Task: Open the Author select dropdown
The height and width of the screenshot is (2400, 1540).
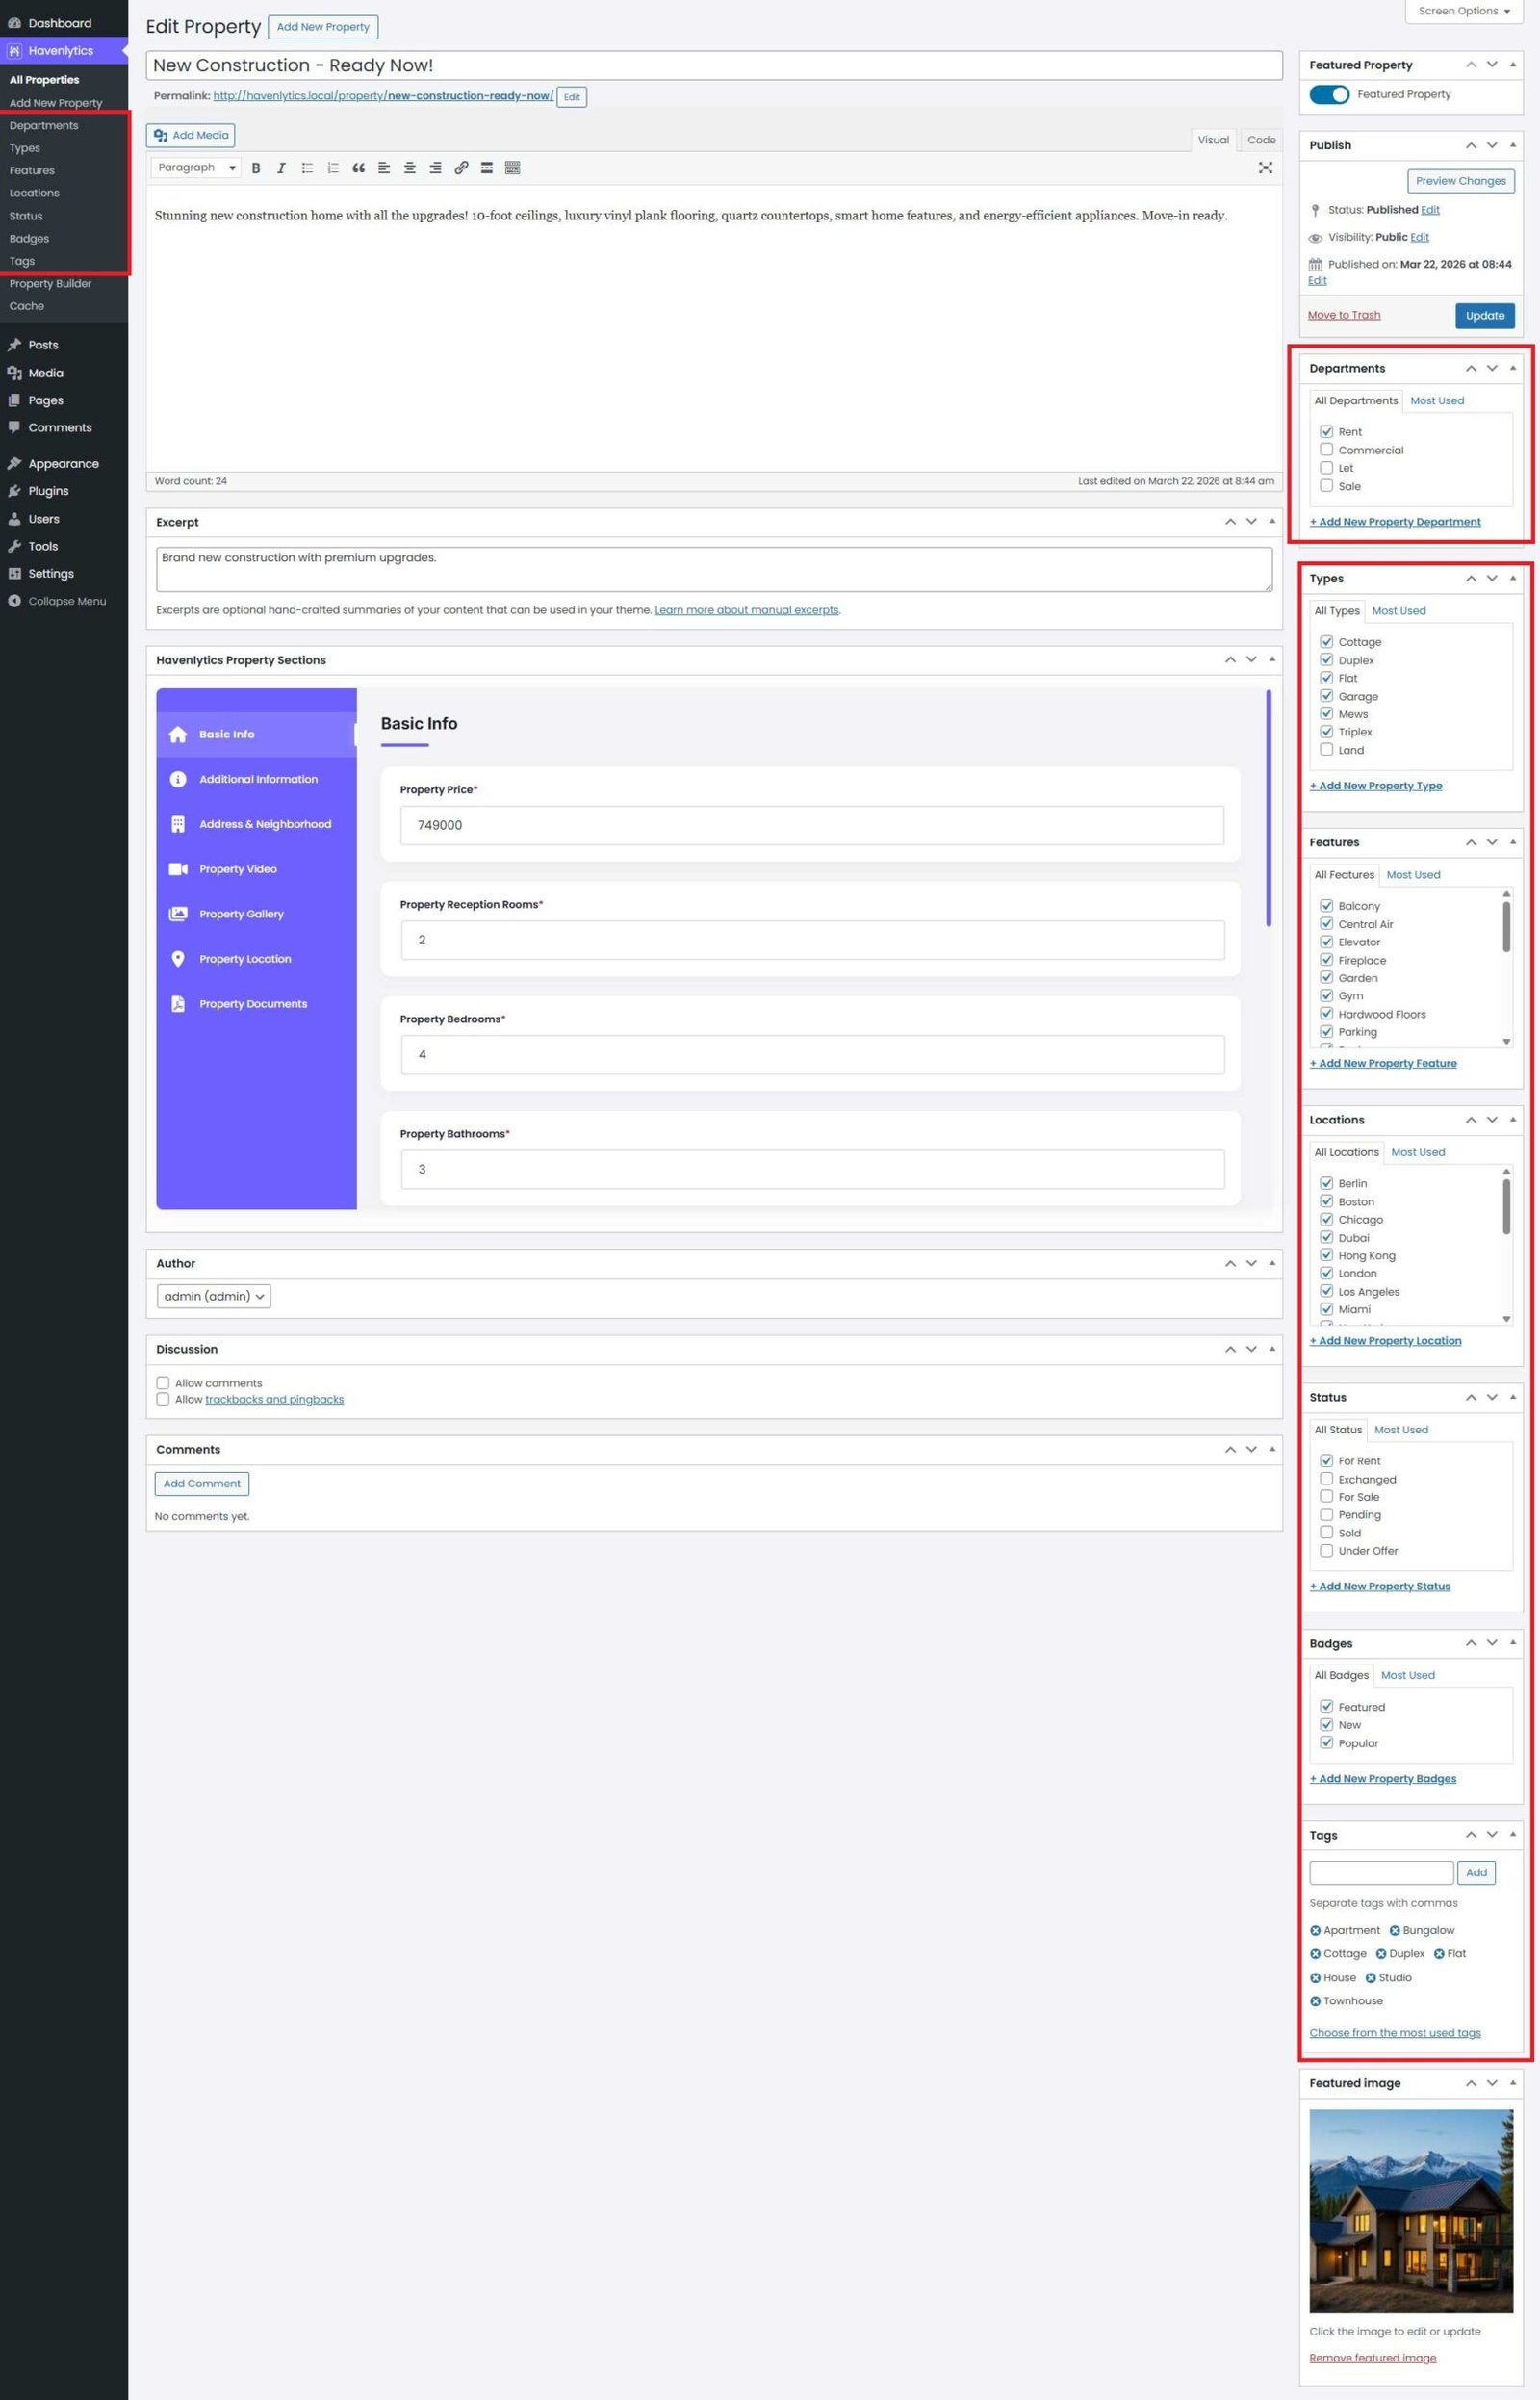Action: pyautogui.click(x=213, y=1296)
